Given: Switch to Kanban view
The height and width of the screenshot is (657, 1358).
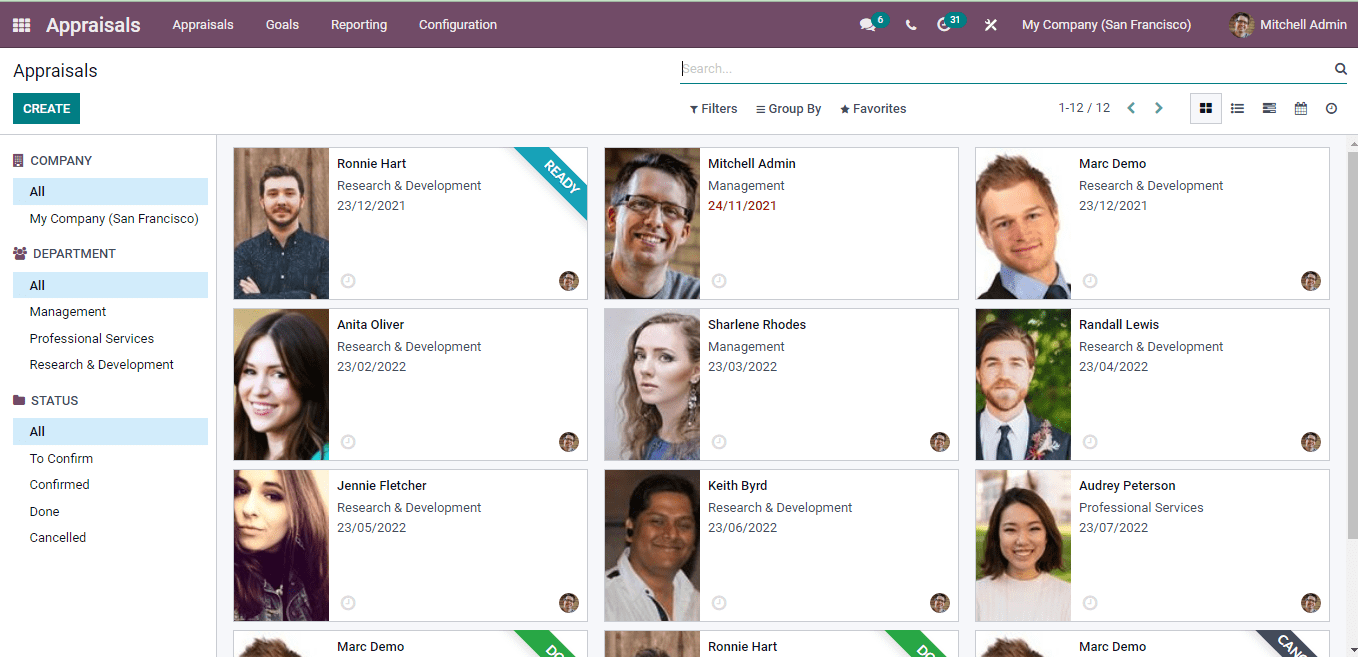Looking at the screenshot, I should (1206, 108).
